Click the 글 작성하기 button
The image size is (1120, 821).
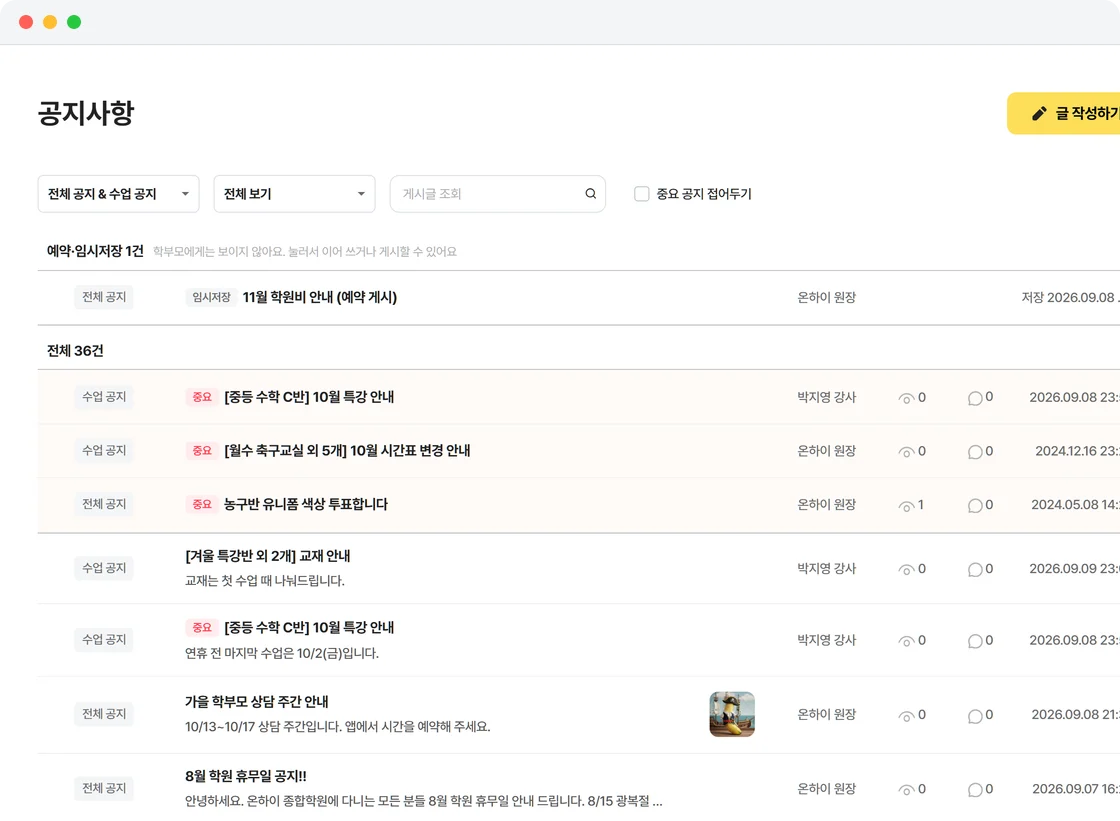click(1064, 114)
